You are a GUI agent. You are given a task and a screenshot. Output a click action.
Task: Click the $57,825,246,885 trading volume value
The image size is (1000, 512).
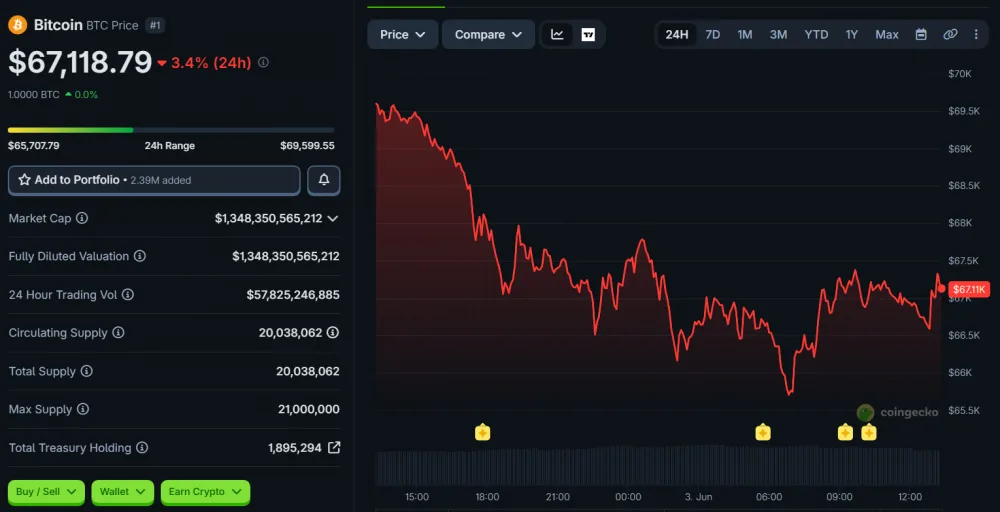click(x=293, y=295)
